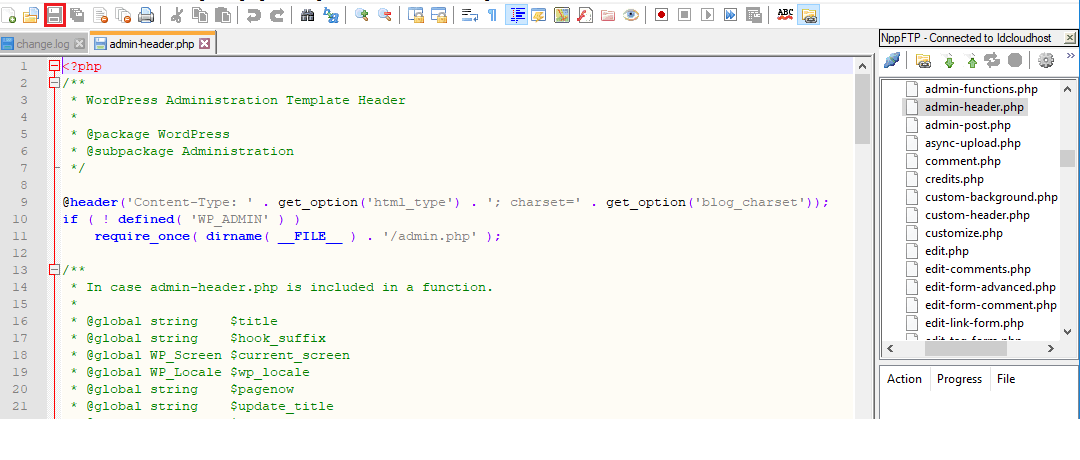The image size is (1080, 460).
Task: Close the NppFTP panel
Action: click(x=1070, y=39)
